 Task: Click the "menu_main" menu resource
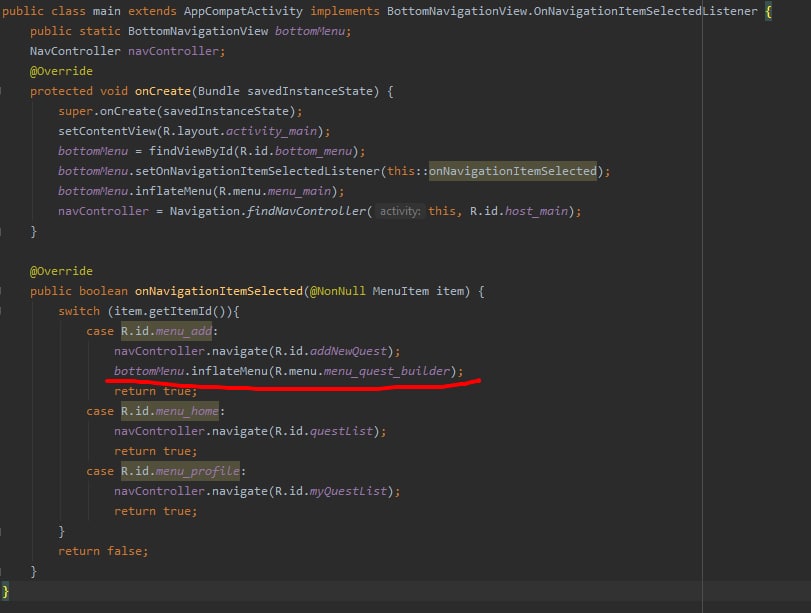tap(299, 191)
